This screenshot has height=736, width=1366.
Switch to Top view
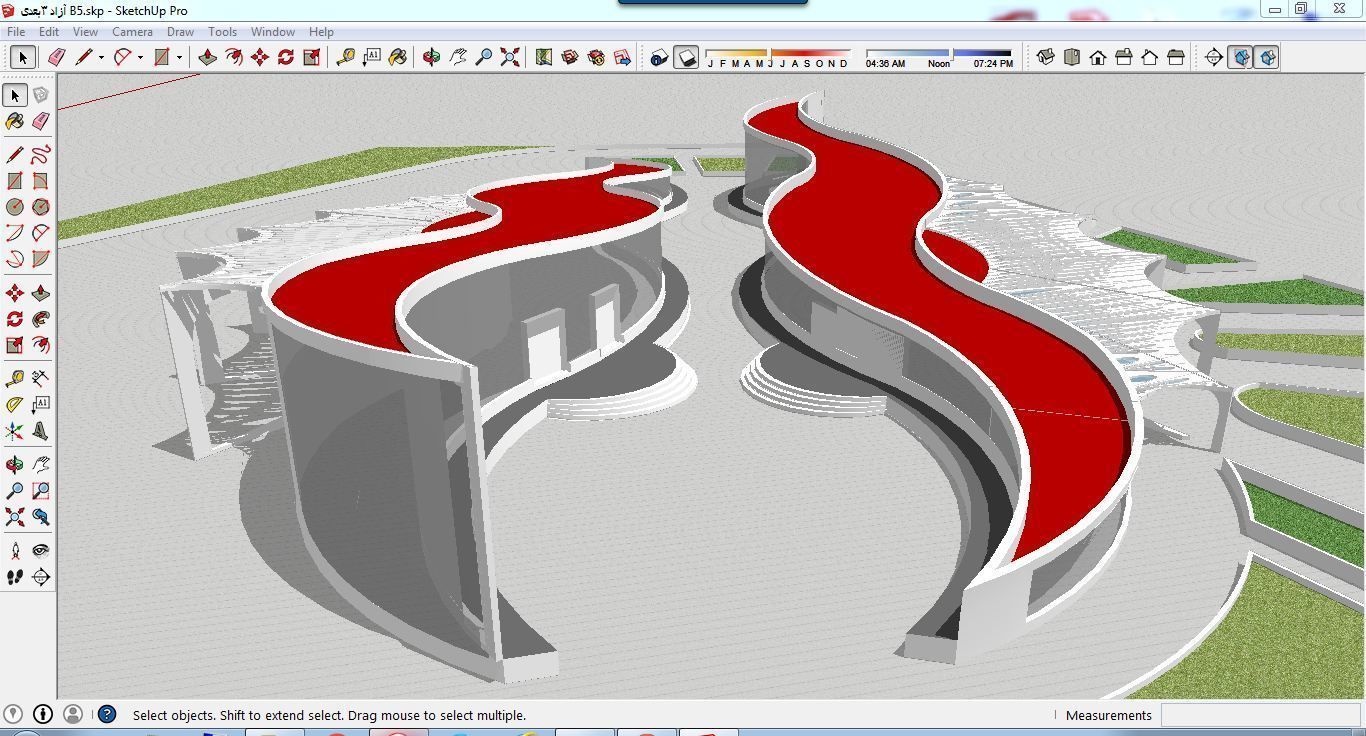1072,57
